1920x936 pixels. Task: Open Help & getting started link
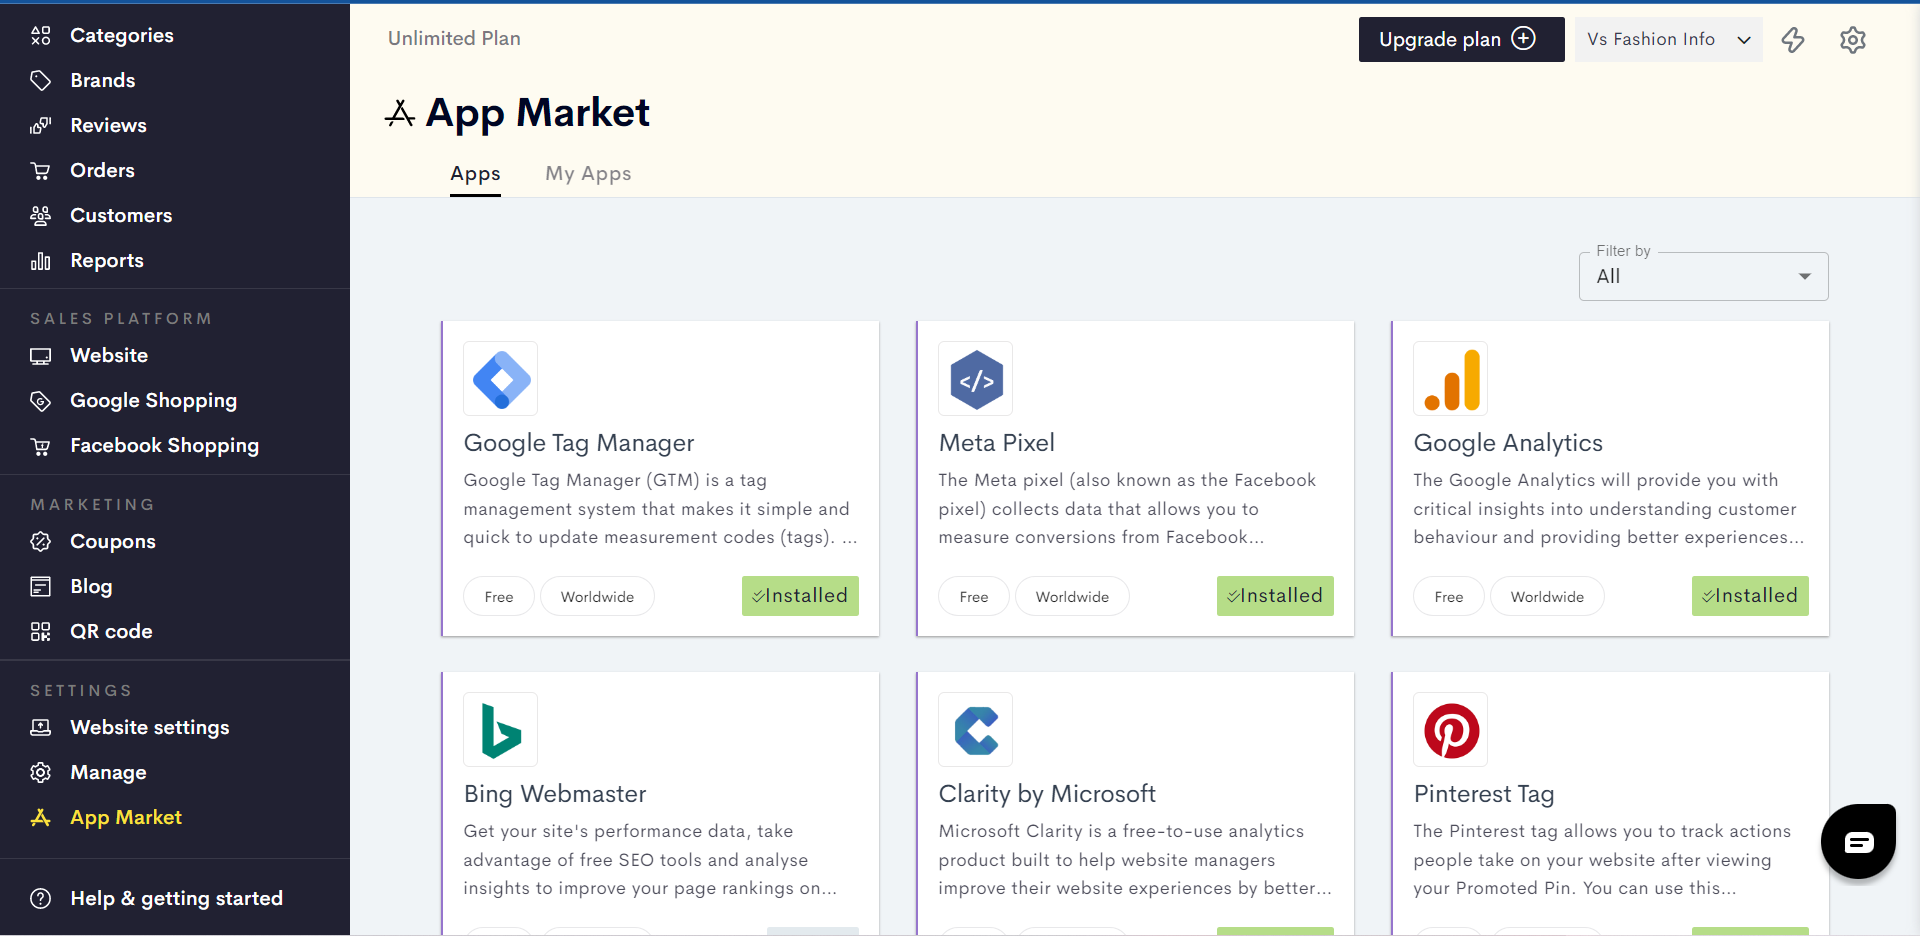176,898
